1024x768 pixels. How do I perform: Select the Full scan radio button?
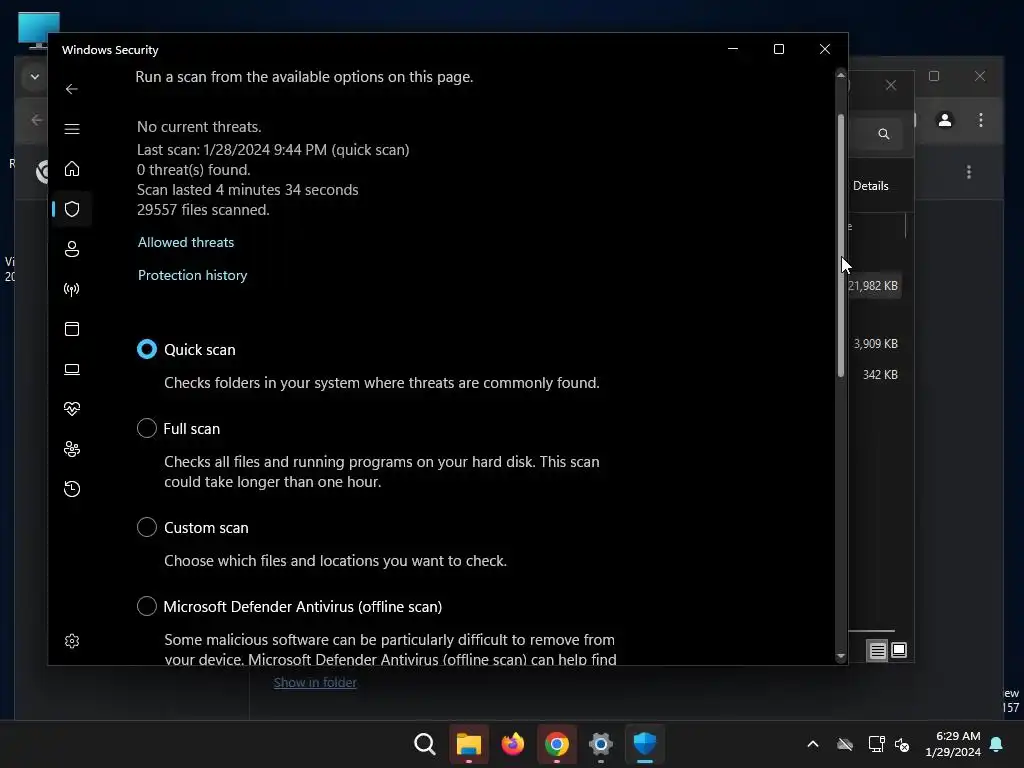[x=147, y=428]
